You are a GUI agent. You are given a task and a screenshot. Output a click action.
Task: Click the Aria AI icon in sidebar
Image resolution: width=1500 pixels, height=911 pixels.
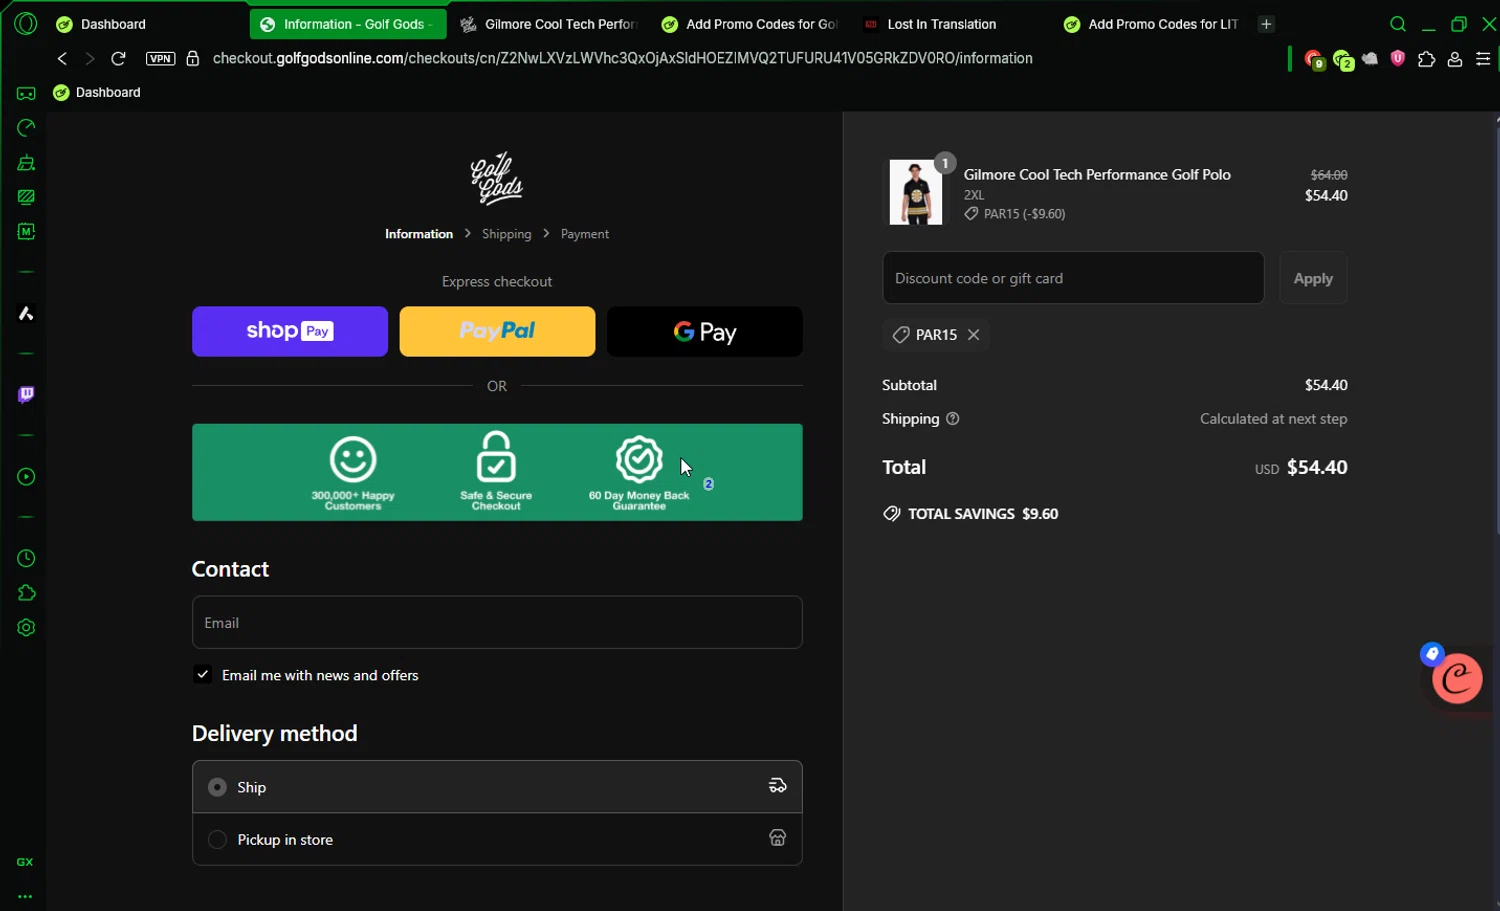point(26,314)
